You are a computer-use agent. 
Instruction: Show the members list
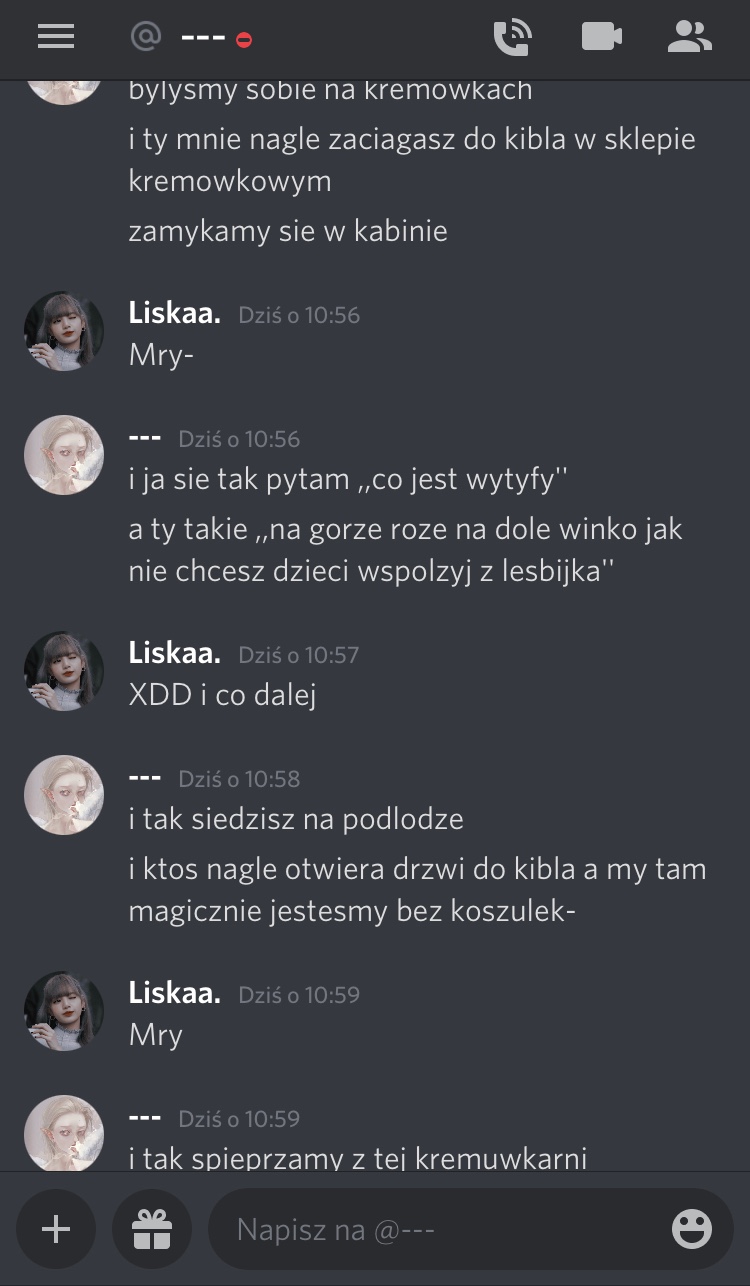pyautogui.click(x=689, y=37)
